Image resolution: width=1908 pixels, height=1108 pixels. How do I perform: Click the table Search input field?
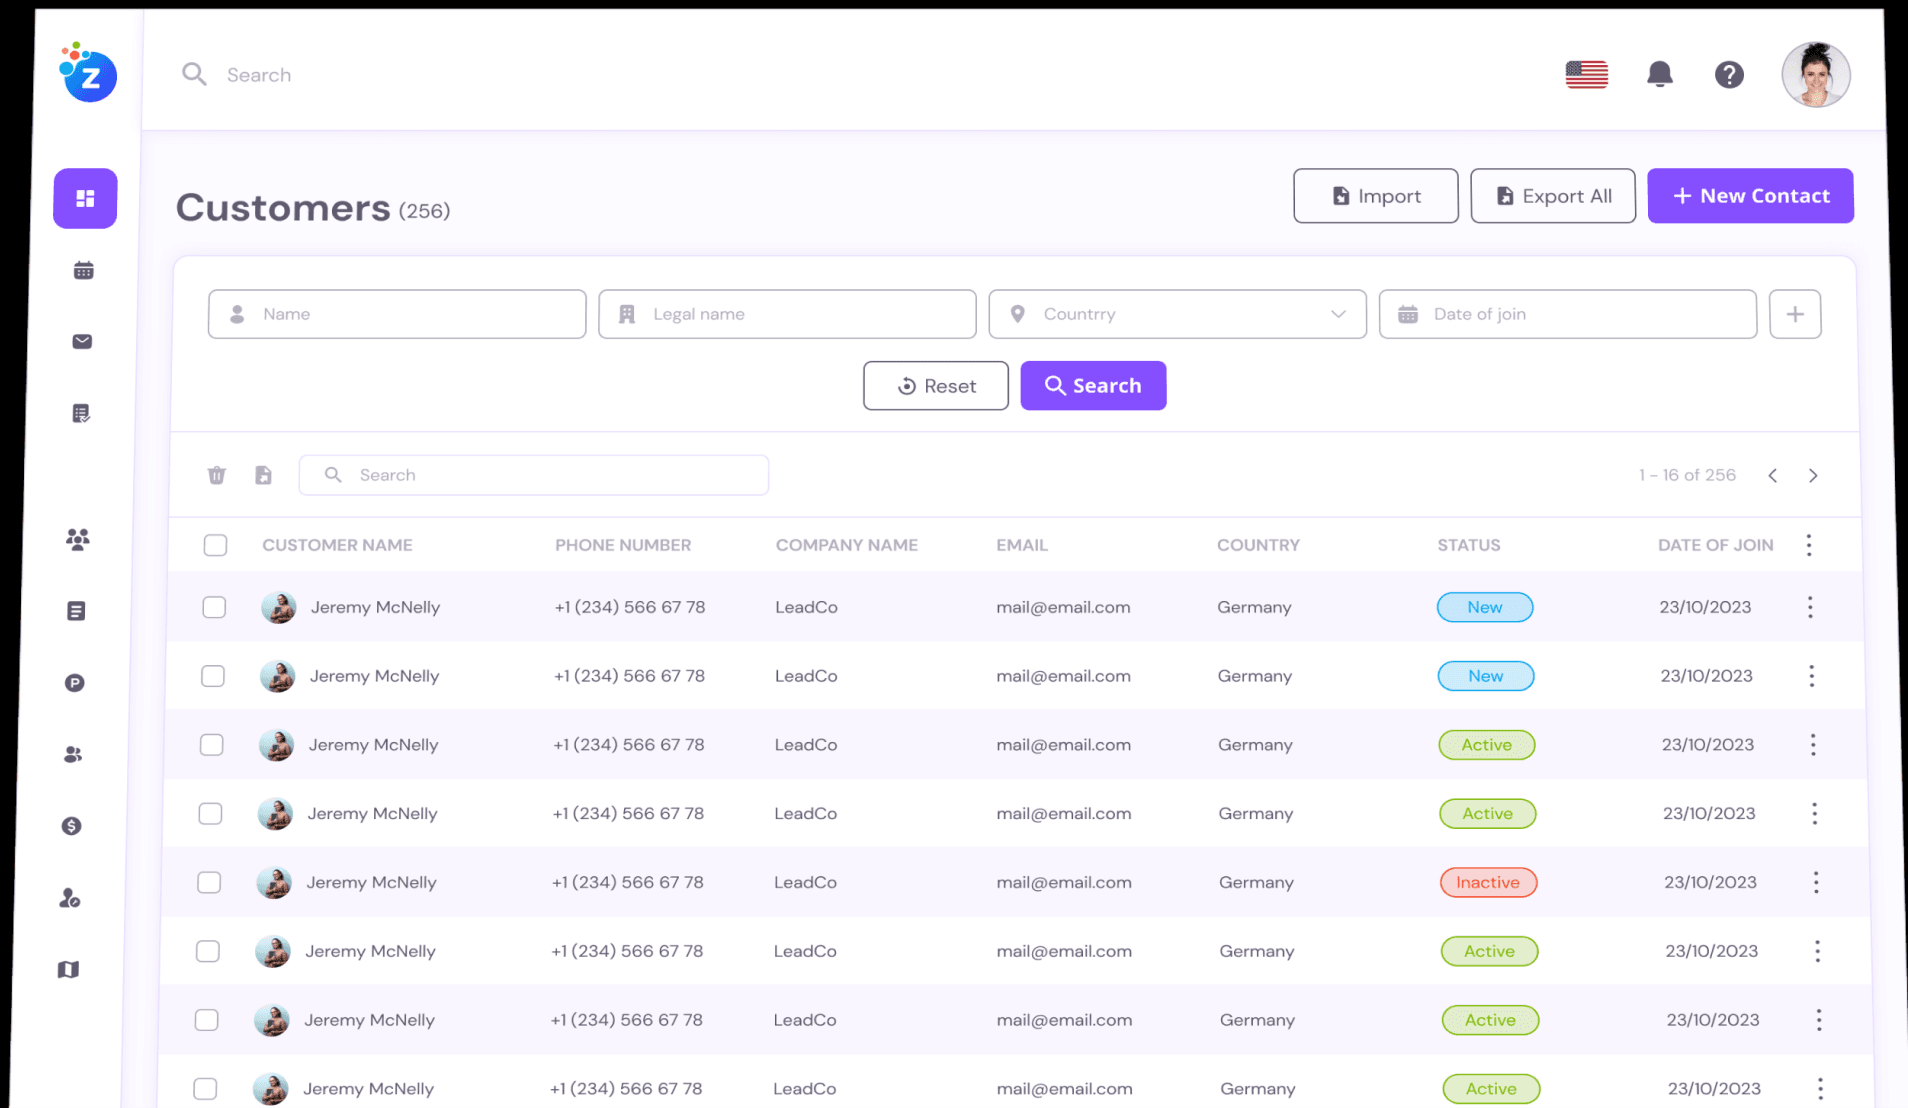pos(534,475)
